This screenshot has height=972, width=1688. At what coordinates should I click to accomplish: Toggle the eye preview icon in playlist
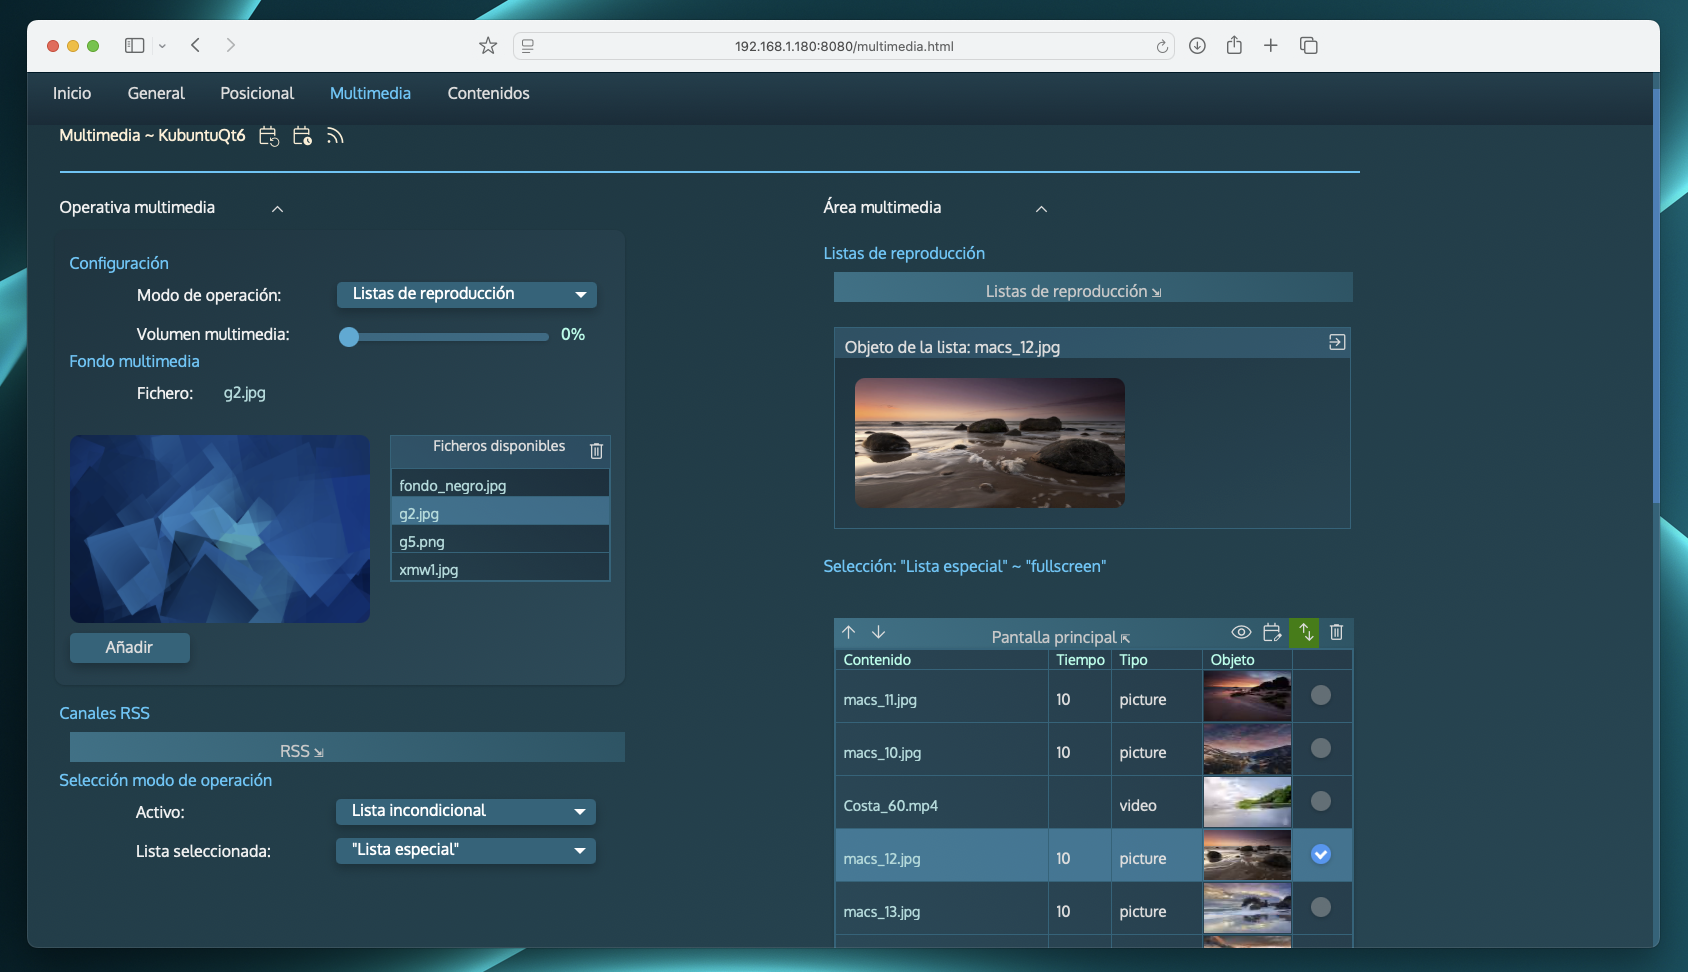click(1241, 632)
